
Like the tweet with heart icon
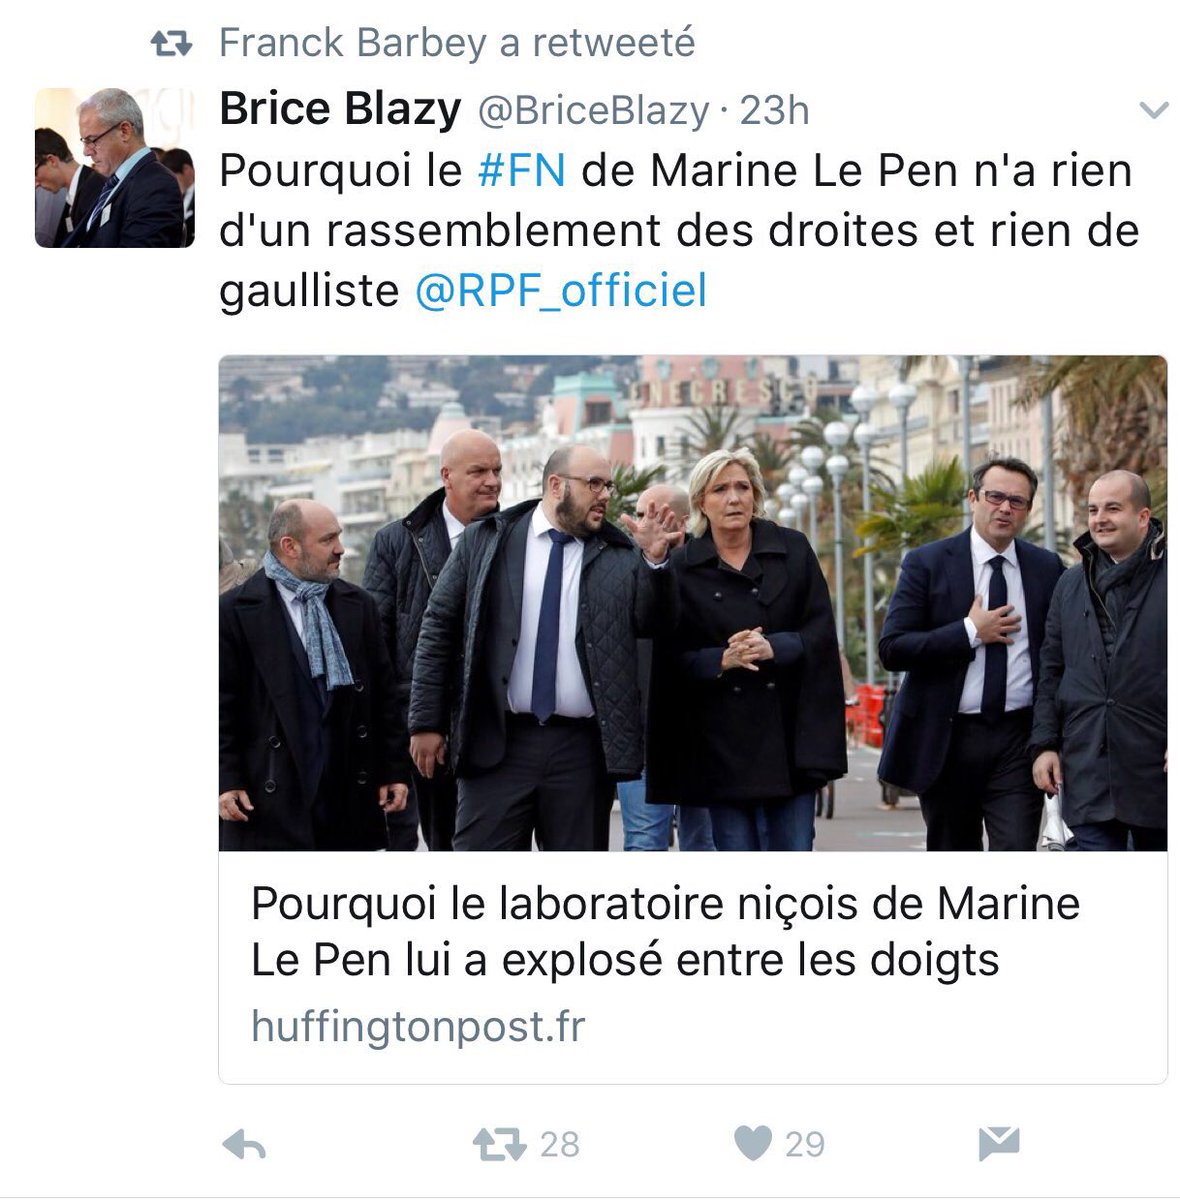point(753,1144)
